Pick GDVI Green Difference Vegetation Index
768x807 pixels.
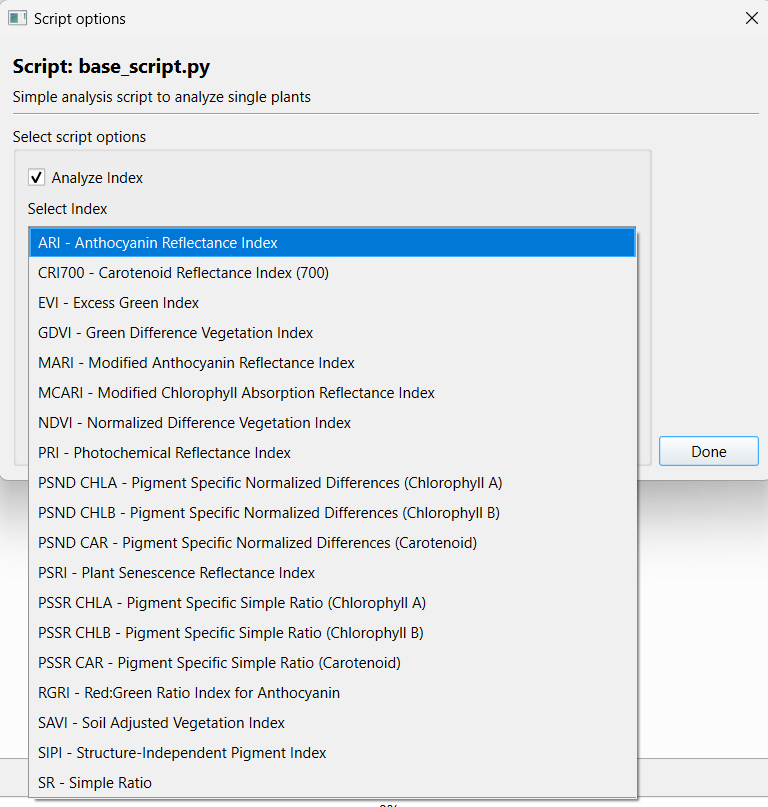coord(176,333)
